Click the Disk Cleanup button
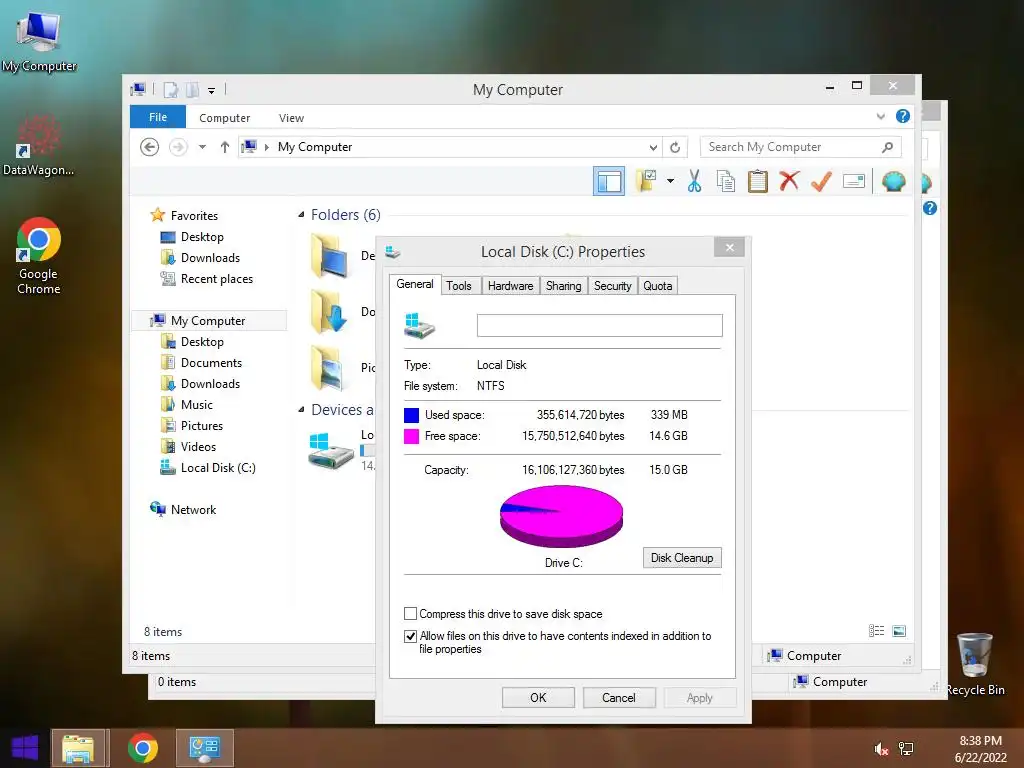Screen dimensions: 1024x768 click(x=682, y=558)
